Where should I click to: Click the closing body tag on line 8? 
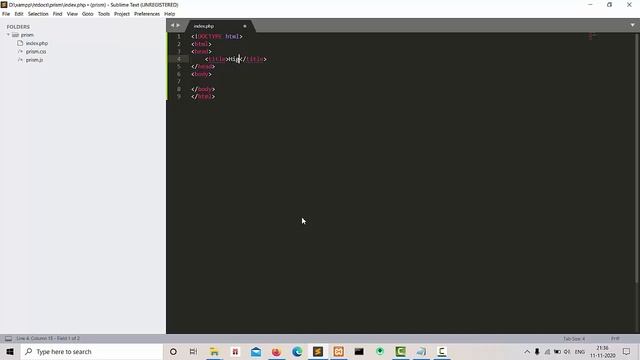tap(203, 89)
